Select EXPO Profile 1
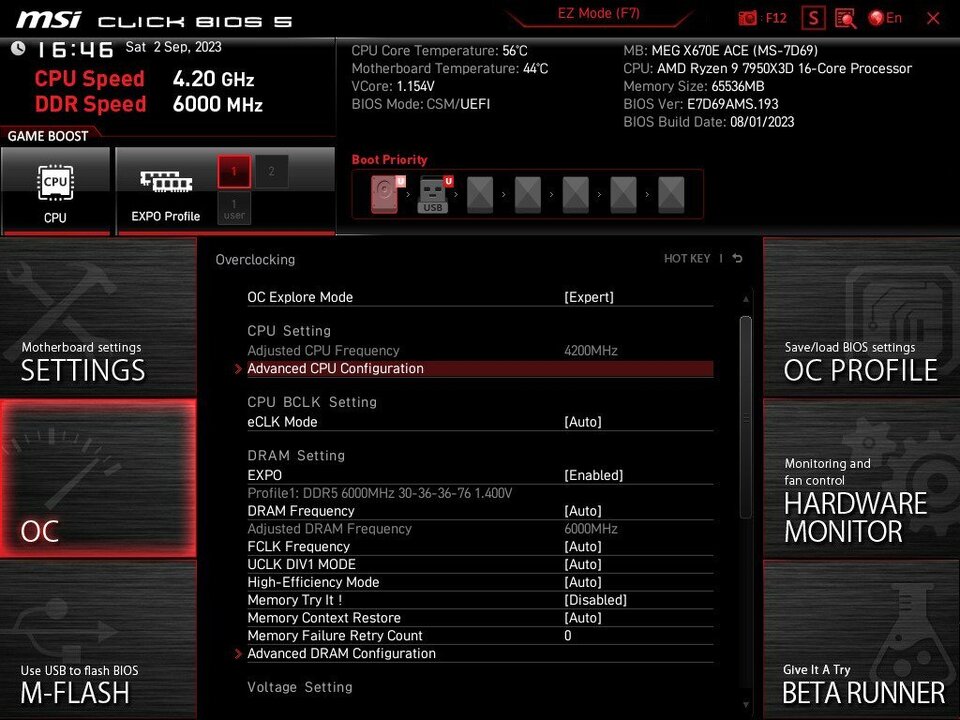The width and height of the screenshot is (960, 720). pyautogui.click(x=234, y=171)
